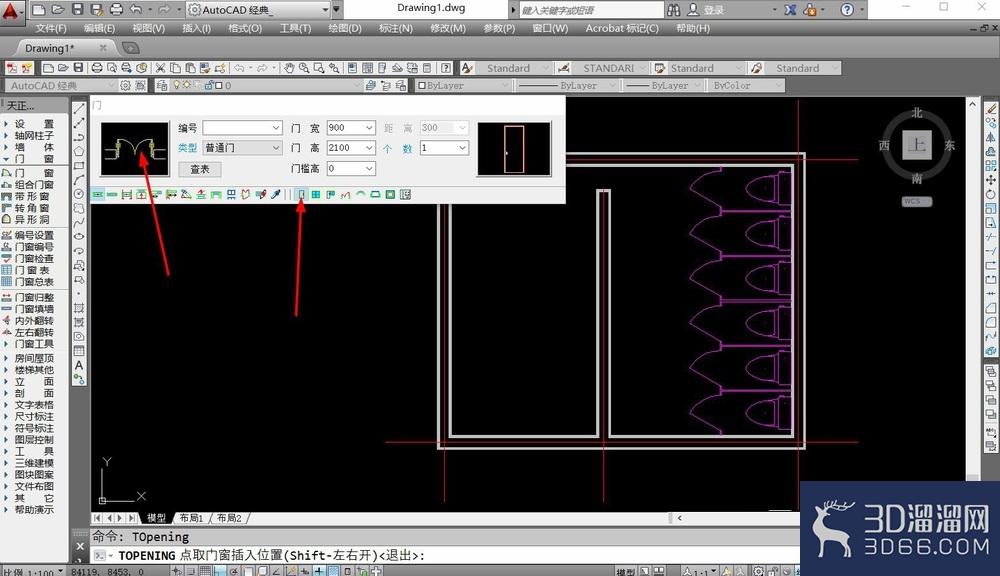This screenshot has height=576, width=1000.
Task: Click the AutoCAD application logo button
Action: click(11, 11)
